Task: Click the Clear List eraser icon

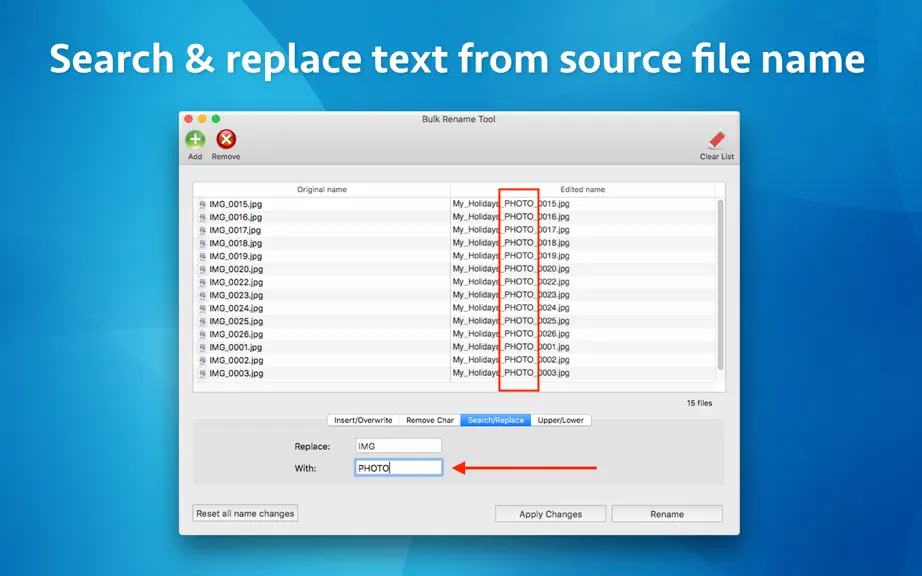Action: pos(716,140)
